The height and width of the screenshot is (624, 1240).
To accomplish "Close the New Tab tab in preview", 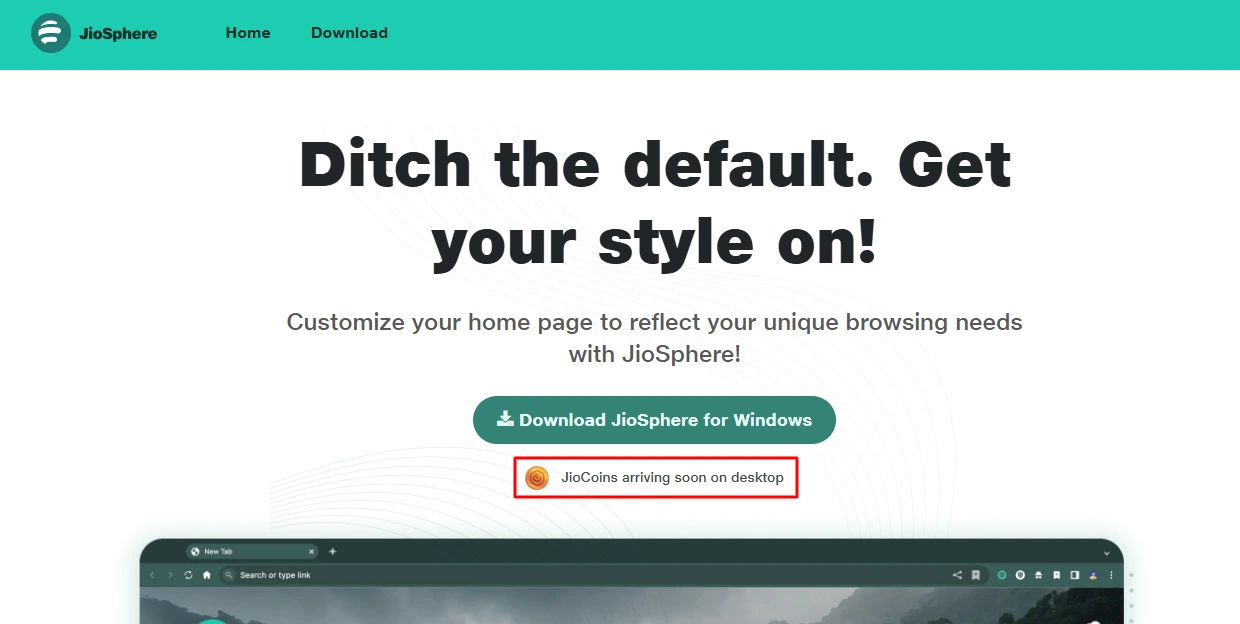I will (x=311, y=551).
